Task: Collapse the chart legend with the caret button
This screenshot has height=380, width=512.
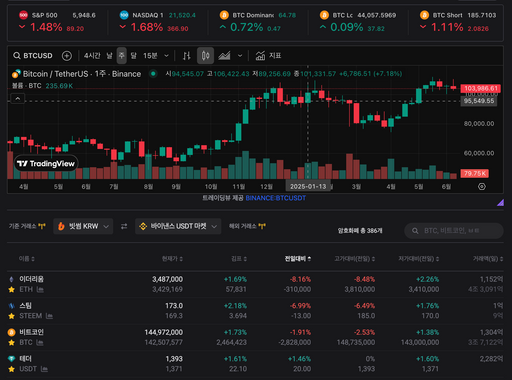Action: coord(18,99)
